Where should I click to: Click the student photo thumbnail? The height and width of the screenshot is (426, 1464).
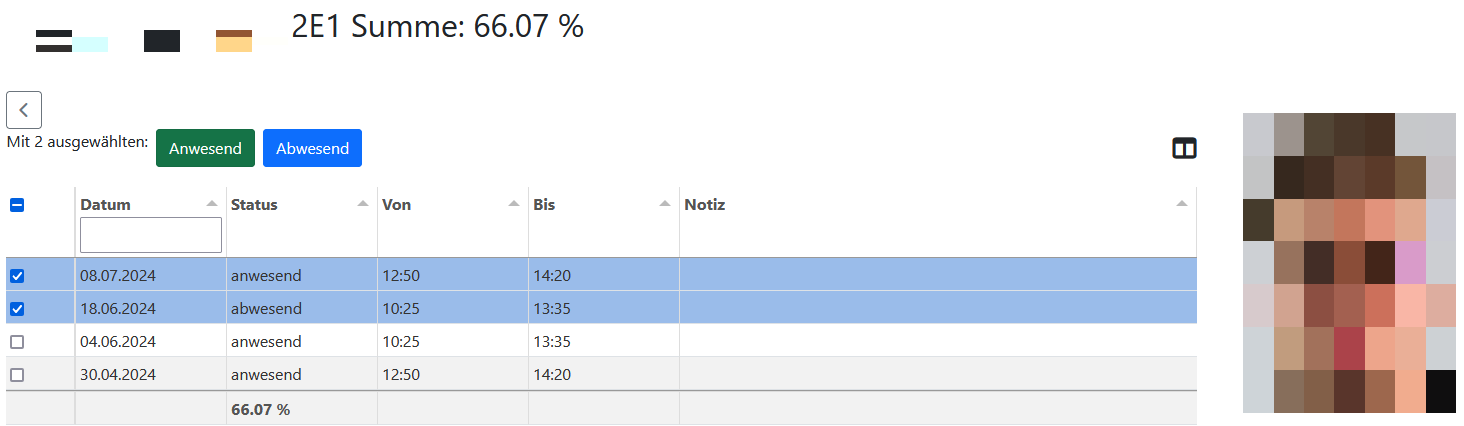pyautogui.click(x=1349, y=263)
